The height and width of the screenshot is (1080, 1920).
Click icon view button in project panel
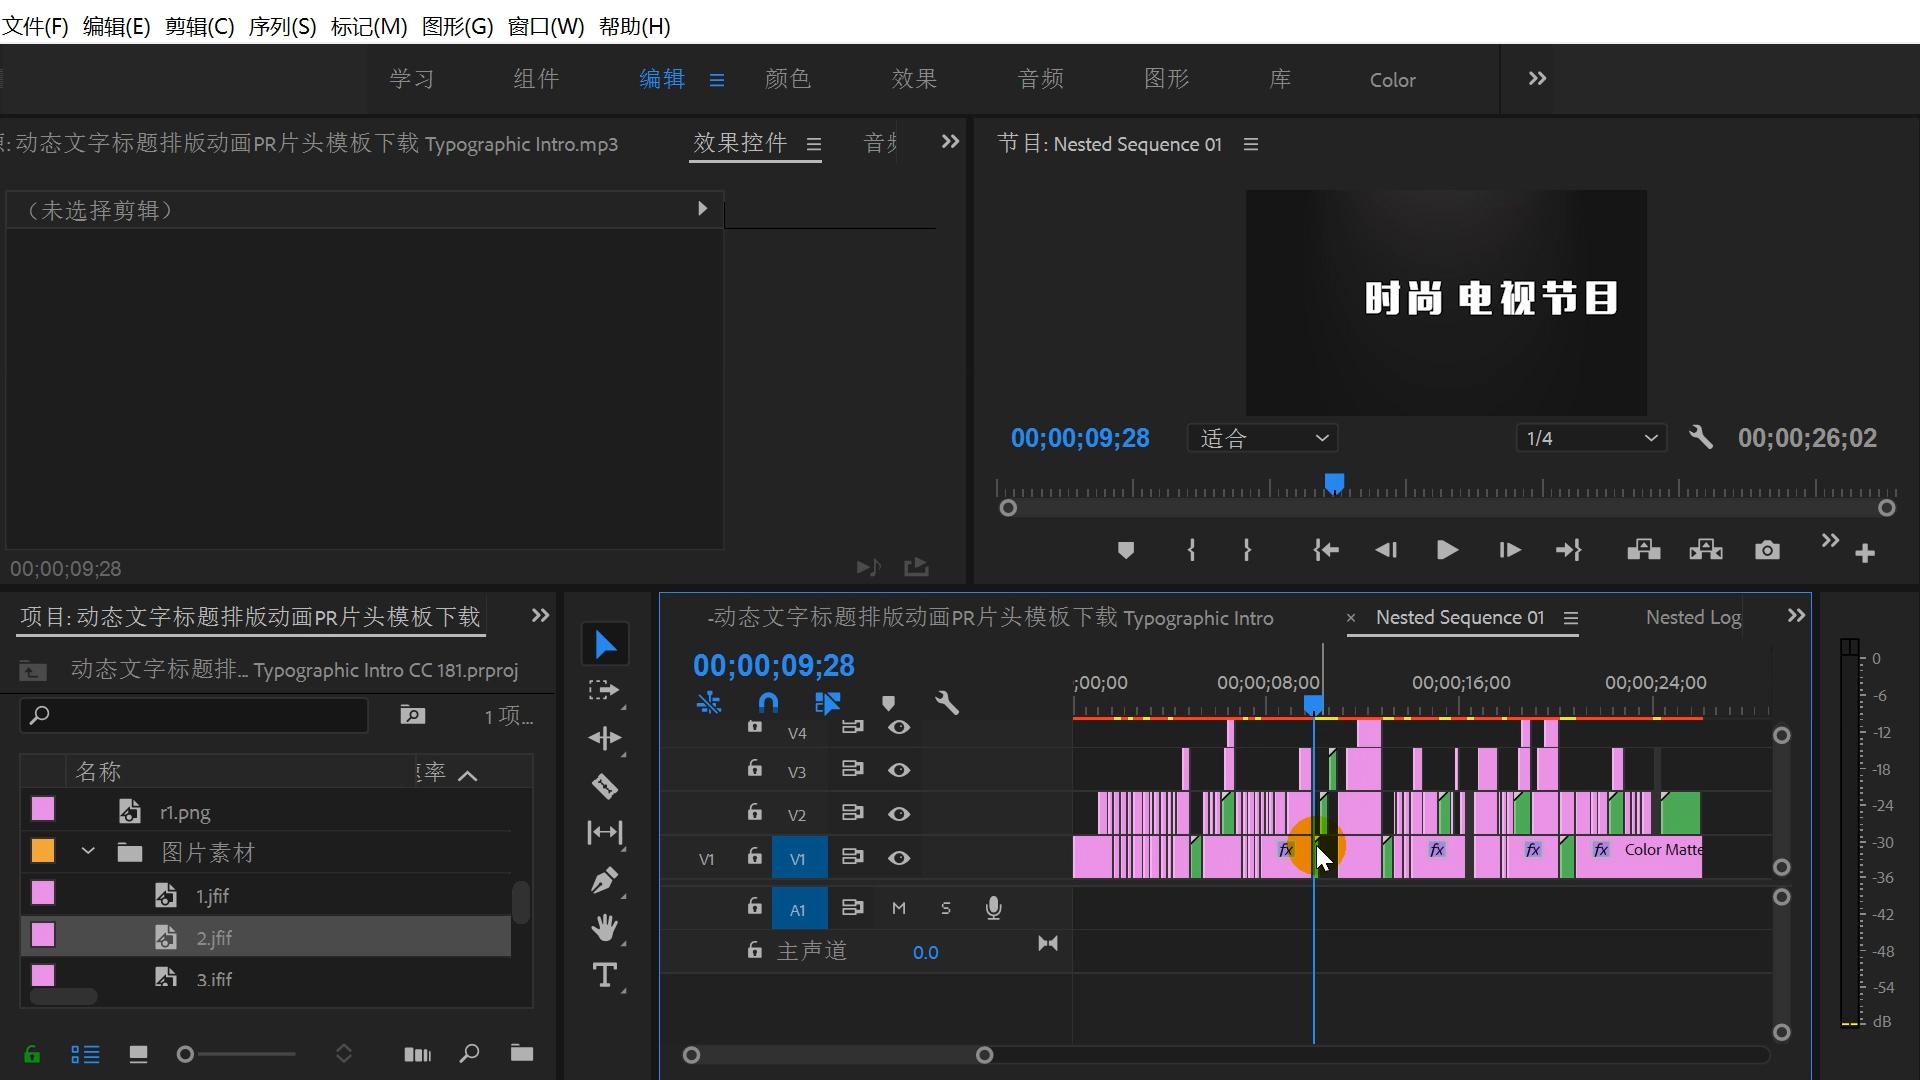[138, 1054]
